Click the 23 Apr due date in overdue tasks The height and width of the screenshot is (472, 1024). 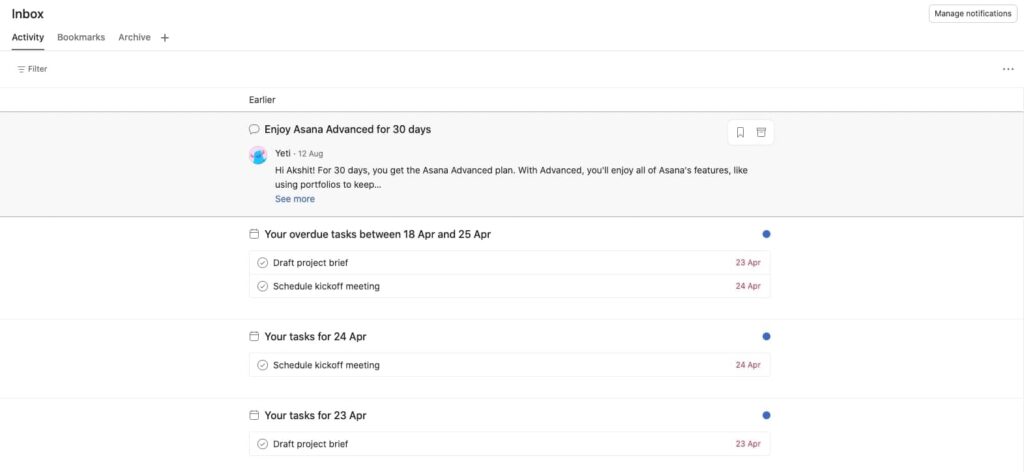click(x=748, y=263)
